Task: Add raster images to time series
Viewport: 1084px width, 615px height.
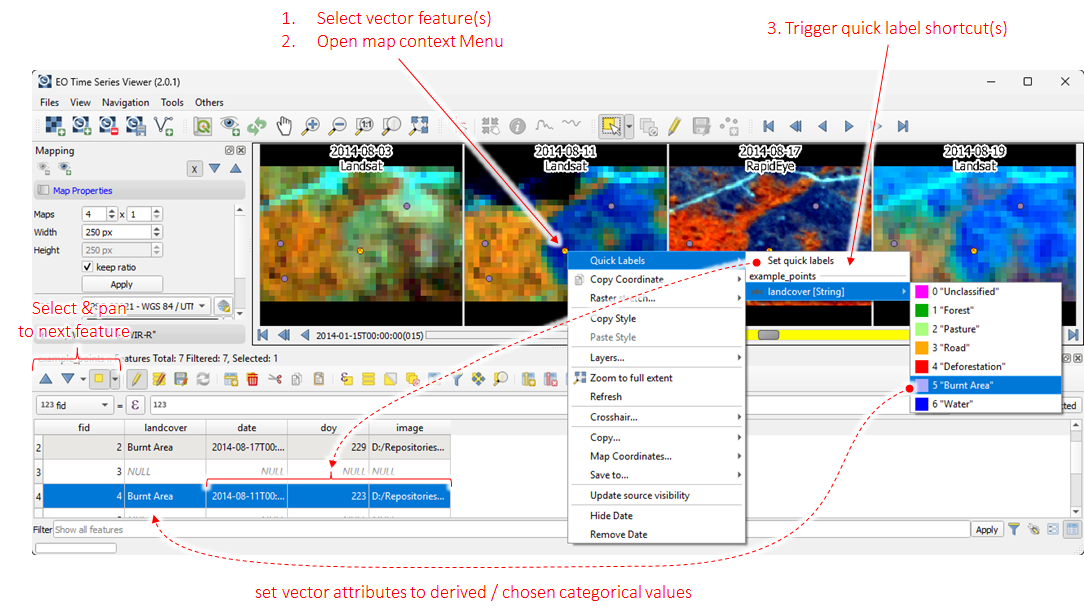Action: click(x=55, y=126)
